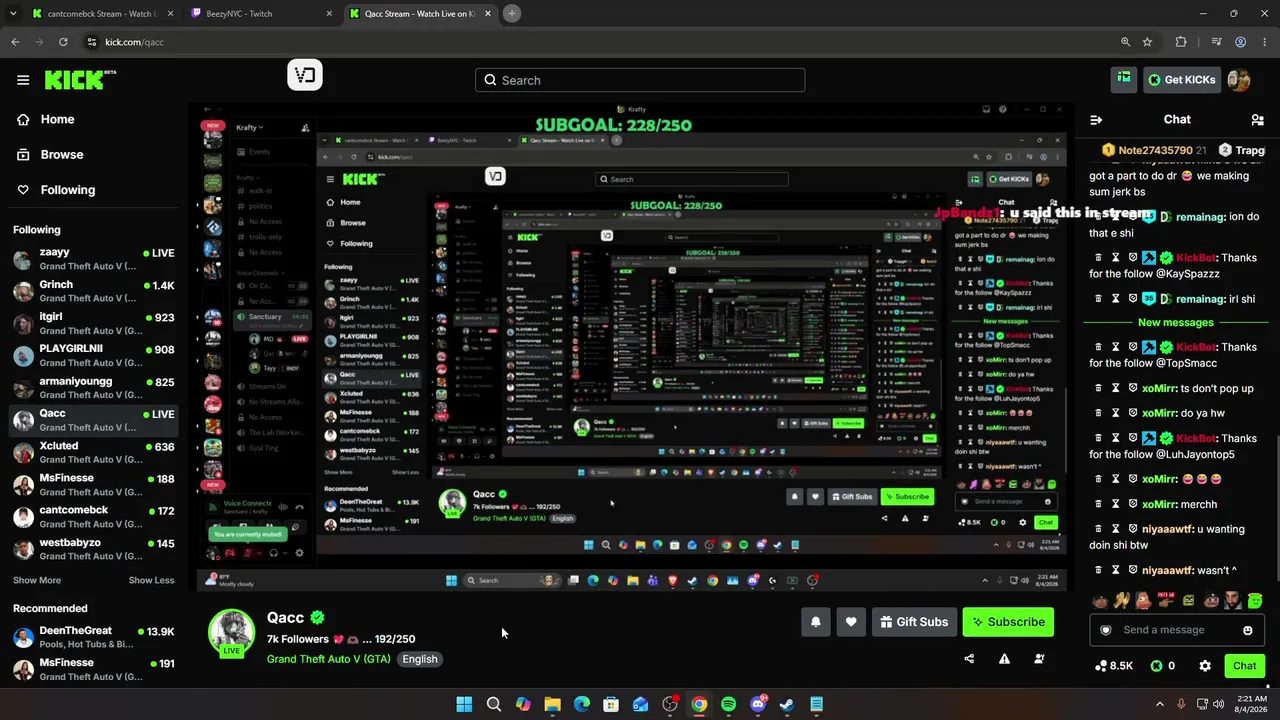1280x720 pixels.
Task: Click the shield icon in chat input
Action: [x=1106, y=630]
